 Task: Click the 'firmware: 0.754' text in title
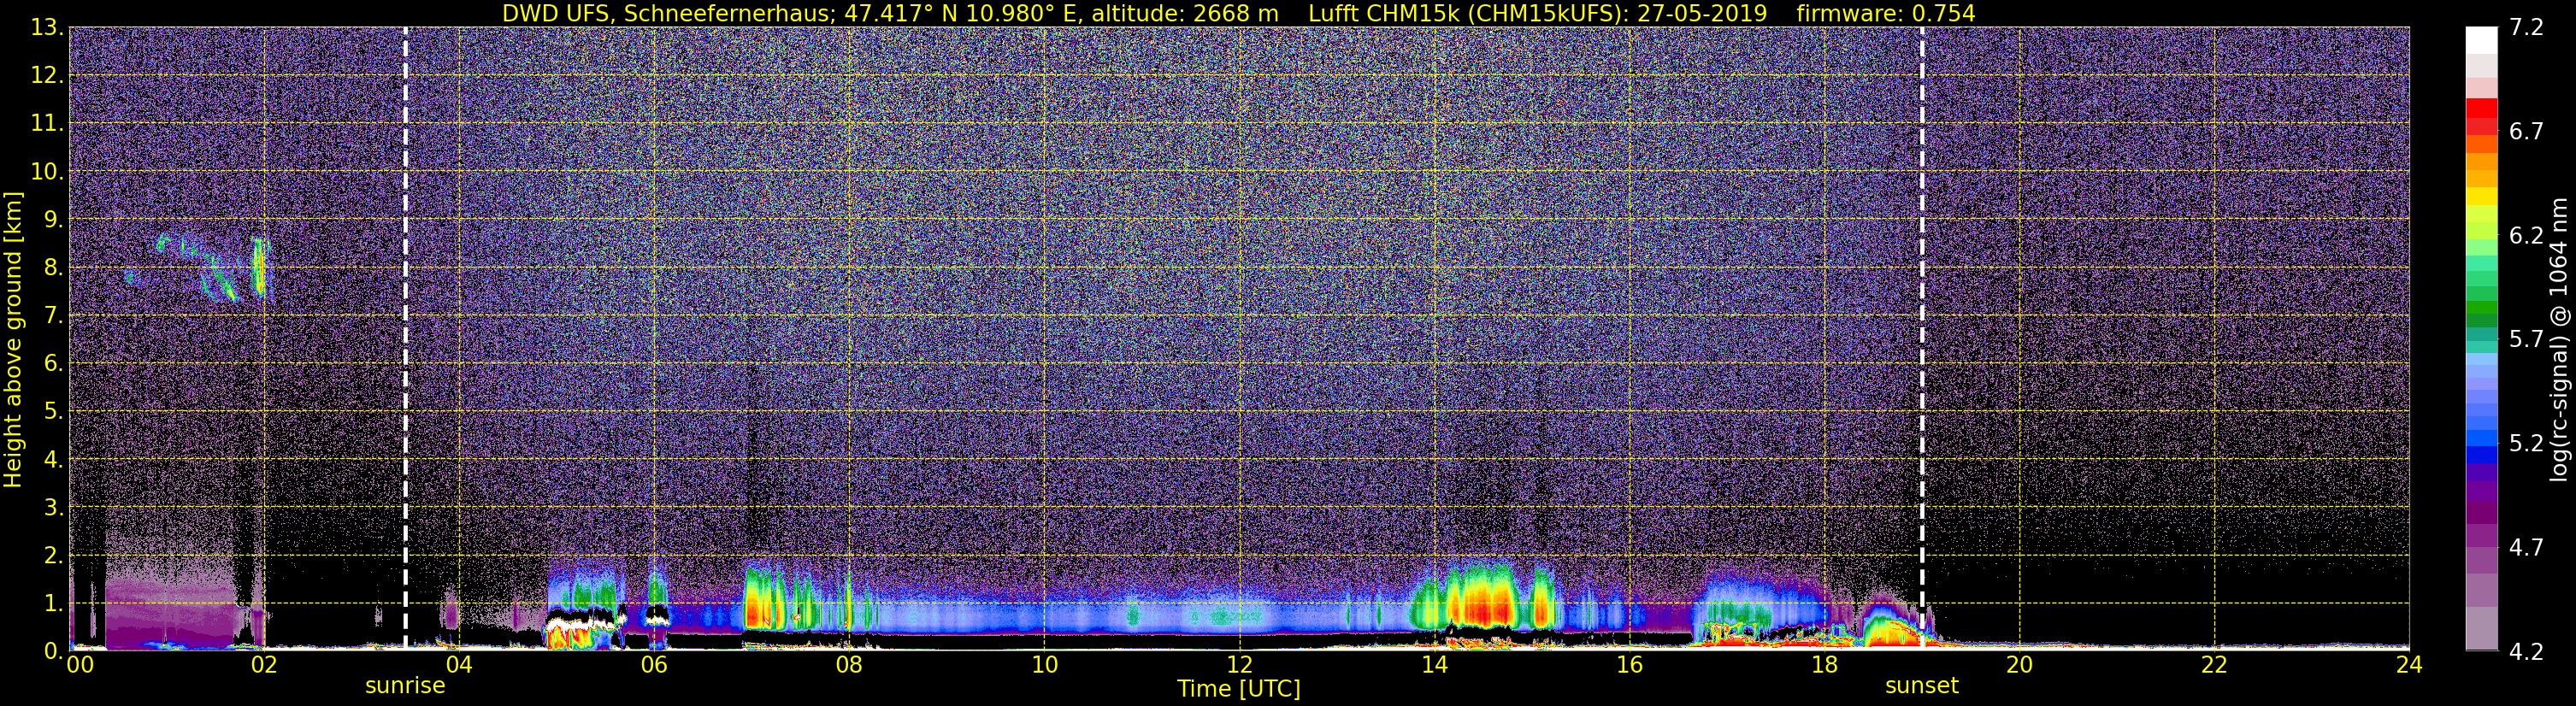pyautogui.click(x=1886, y=13)
